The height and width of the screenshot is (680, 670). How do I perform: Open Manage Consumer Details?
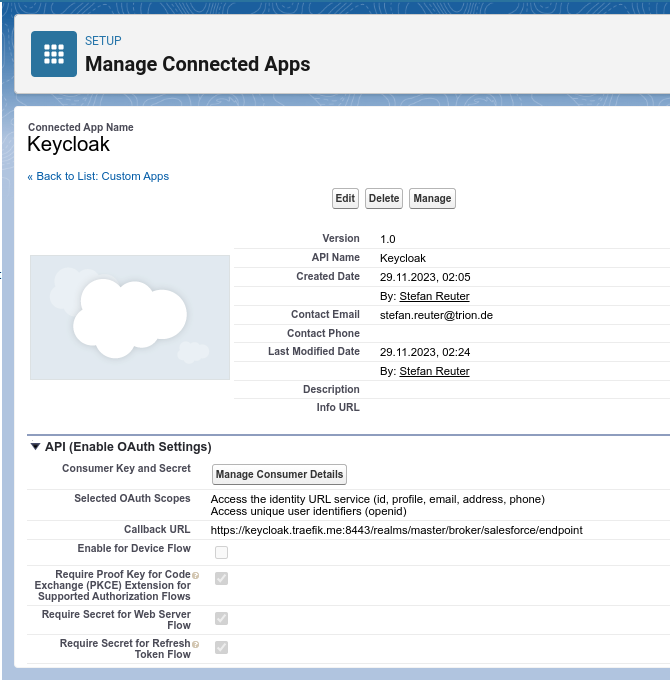pyautogui.click(x=279, y=474)
